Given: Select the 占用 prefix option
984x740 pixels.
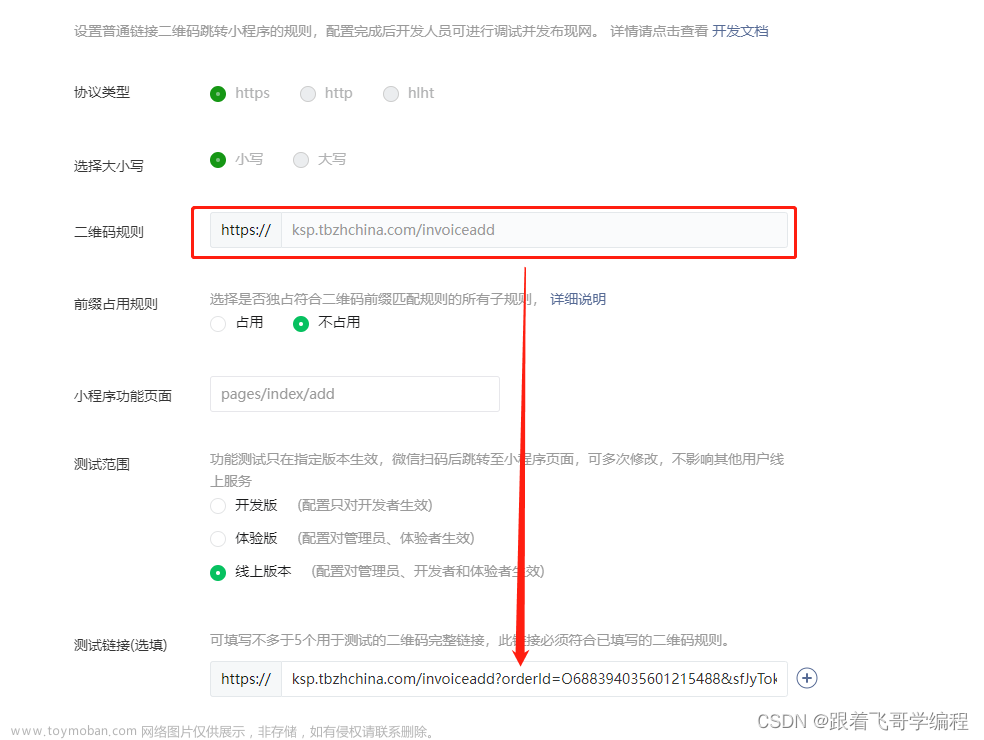Looking at the screenshot, I should coord(218,324).
